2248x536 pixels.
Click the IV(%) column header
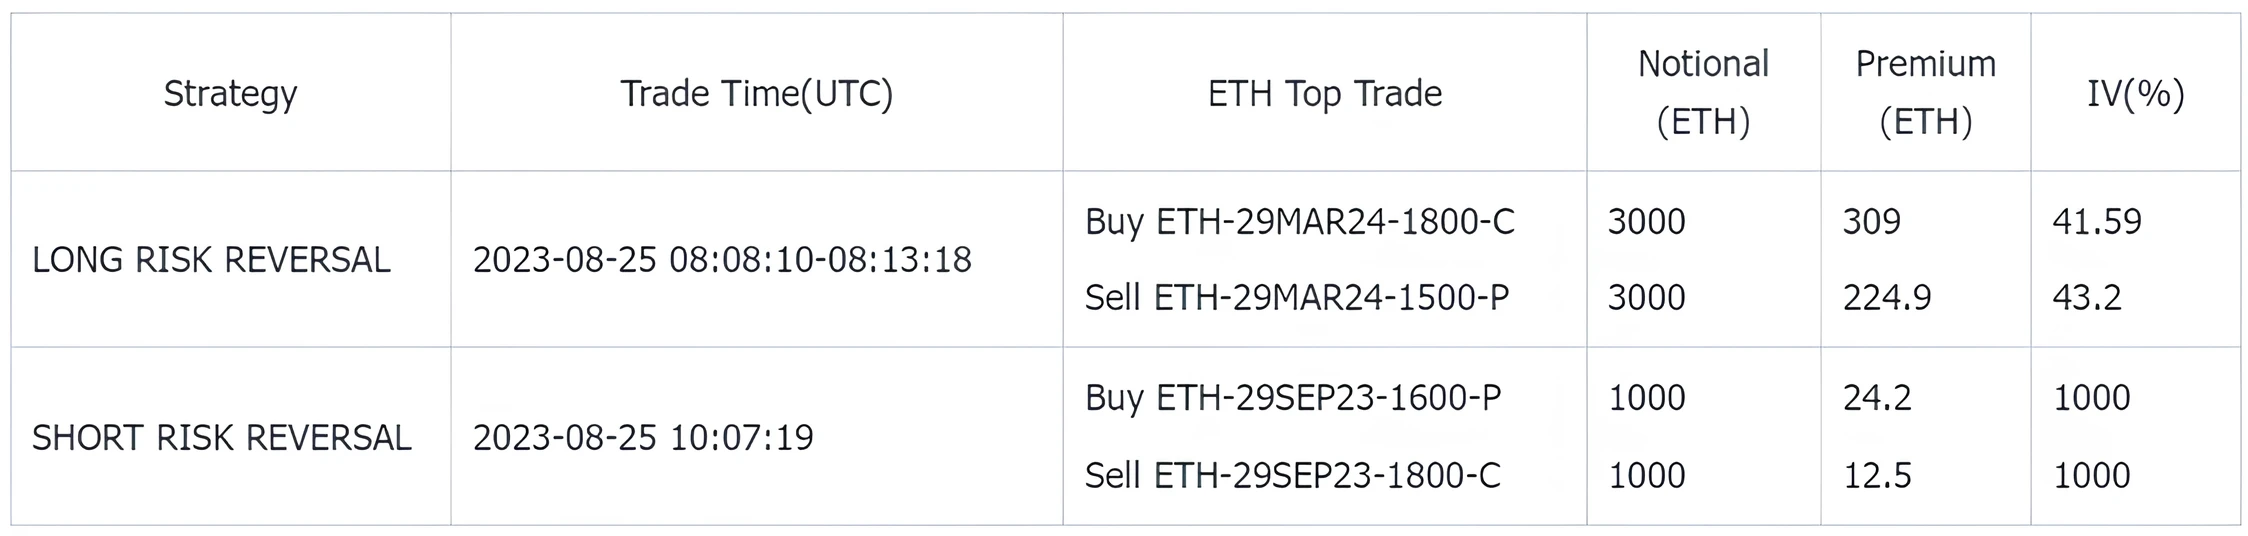coord(2135,93)
